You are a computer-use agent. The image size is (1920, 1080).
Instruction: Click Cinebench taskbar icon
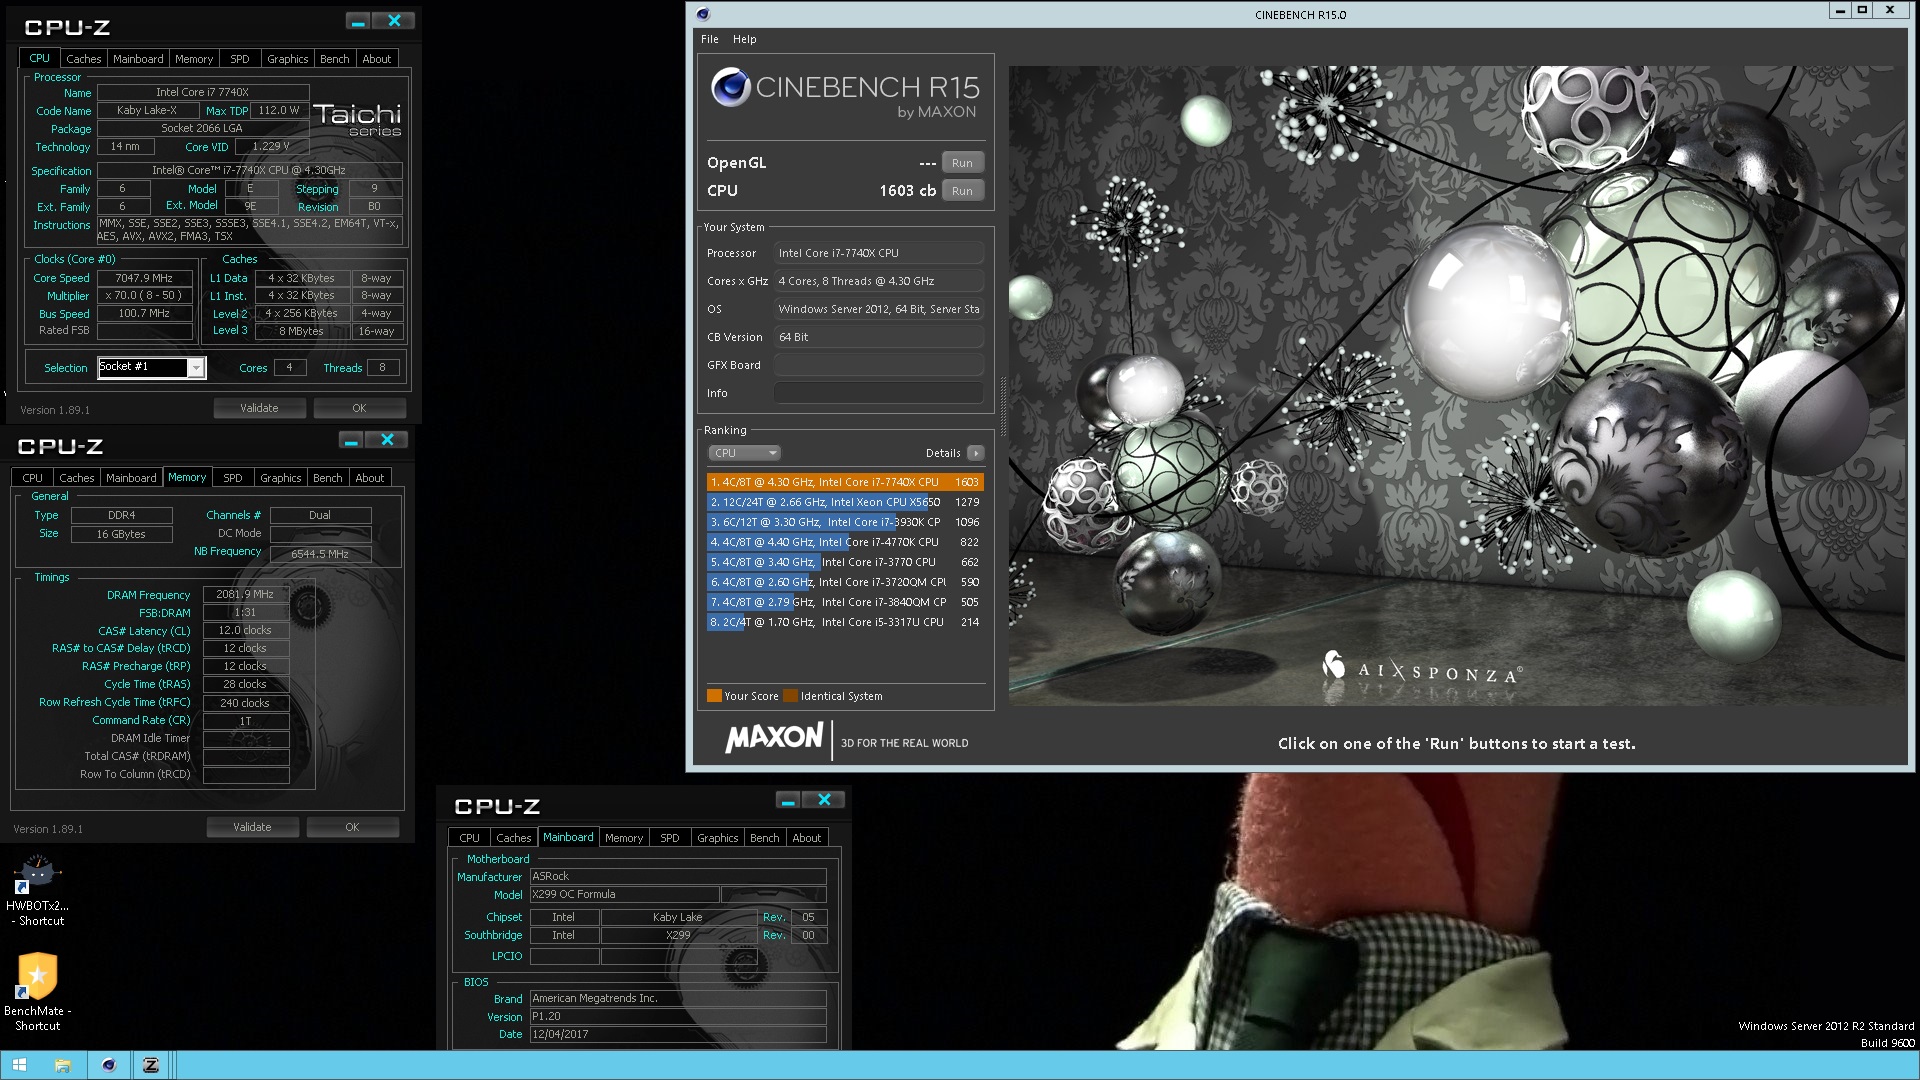[x=108, y=1065]
